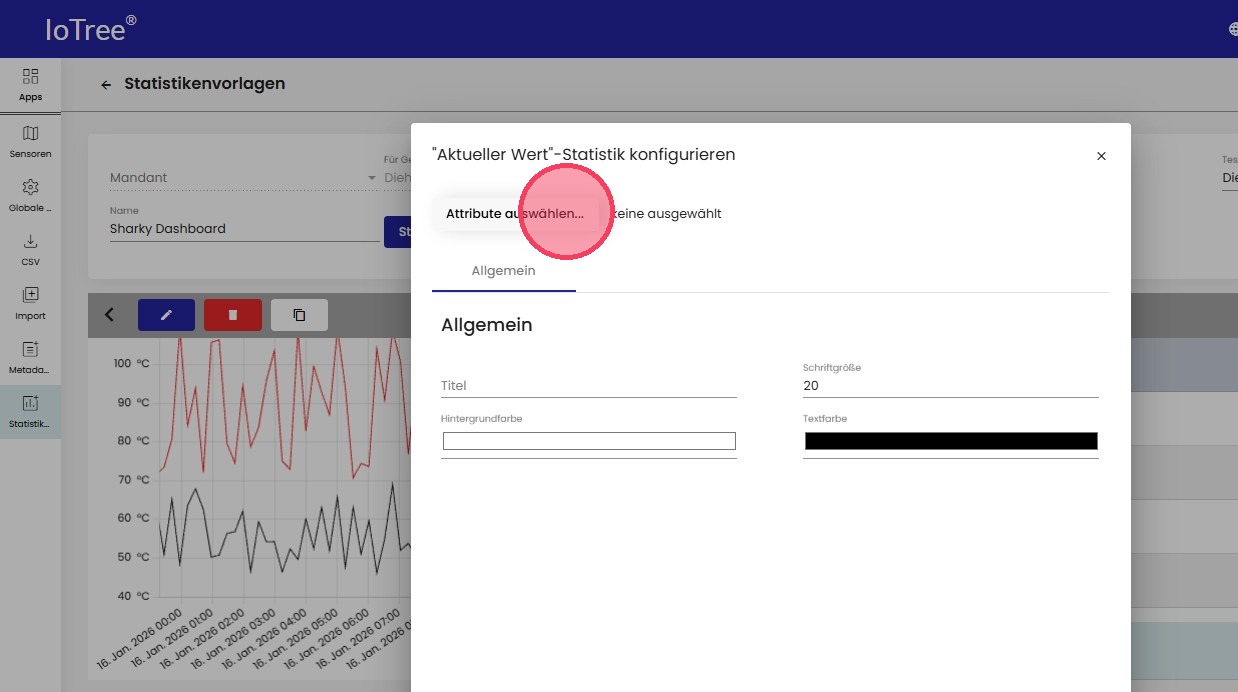Open the Apps grid in sidebar
Image resolution: width=1238 pixels, height=692 pixels.
(30, 84)
